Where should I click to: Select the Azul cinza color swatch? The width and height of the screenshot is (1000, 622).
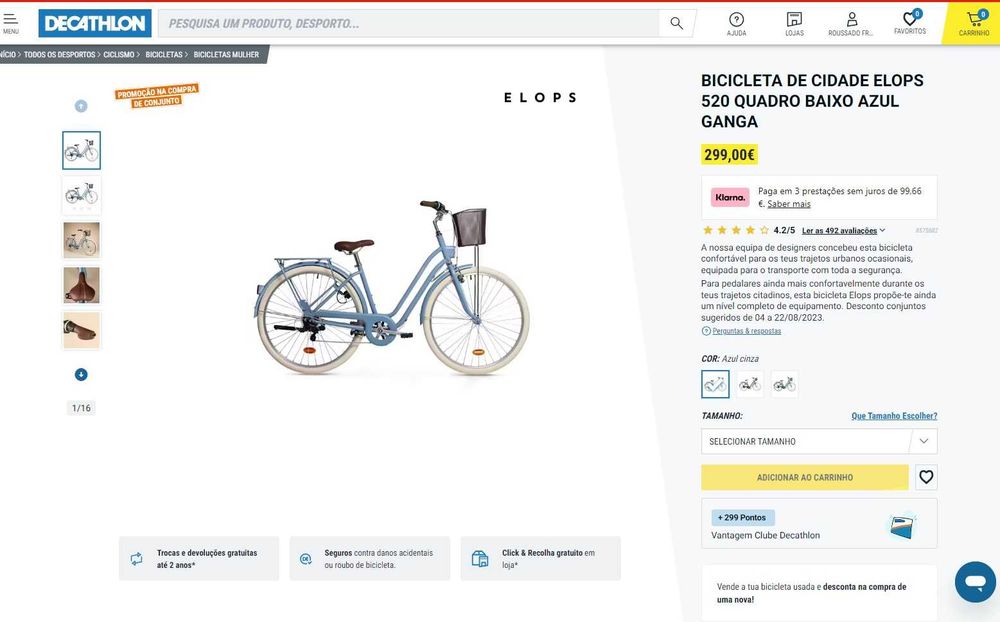[x=715, y=384]
